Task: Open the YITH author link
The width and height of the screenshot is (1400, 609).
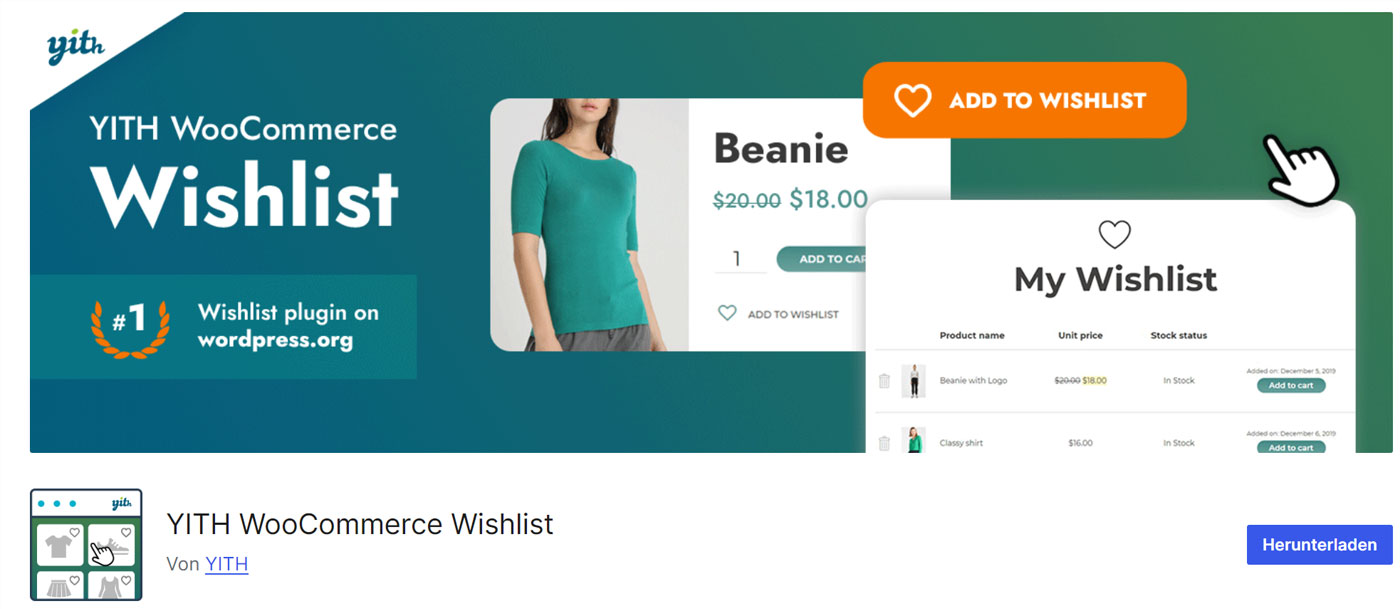Action: click(x=226, y=564)
